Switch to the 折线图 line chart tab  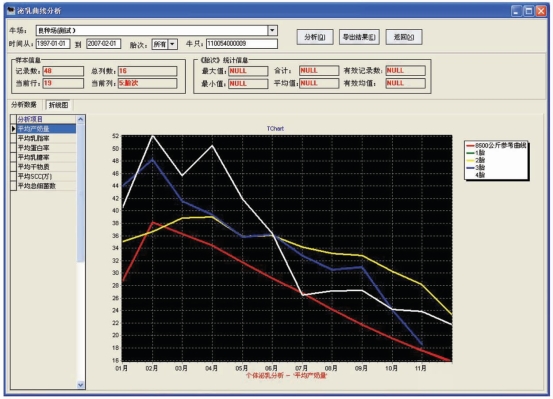[58, 105]
